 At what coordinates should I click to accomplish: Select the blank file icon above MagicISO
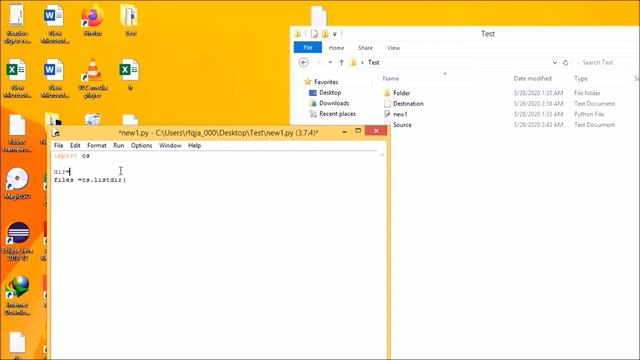[x=17, y=133]
